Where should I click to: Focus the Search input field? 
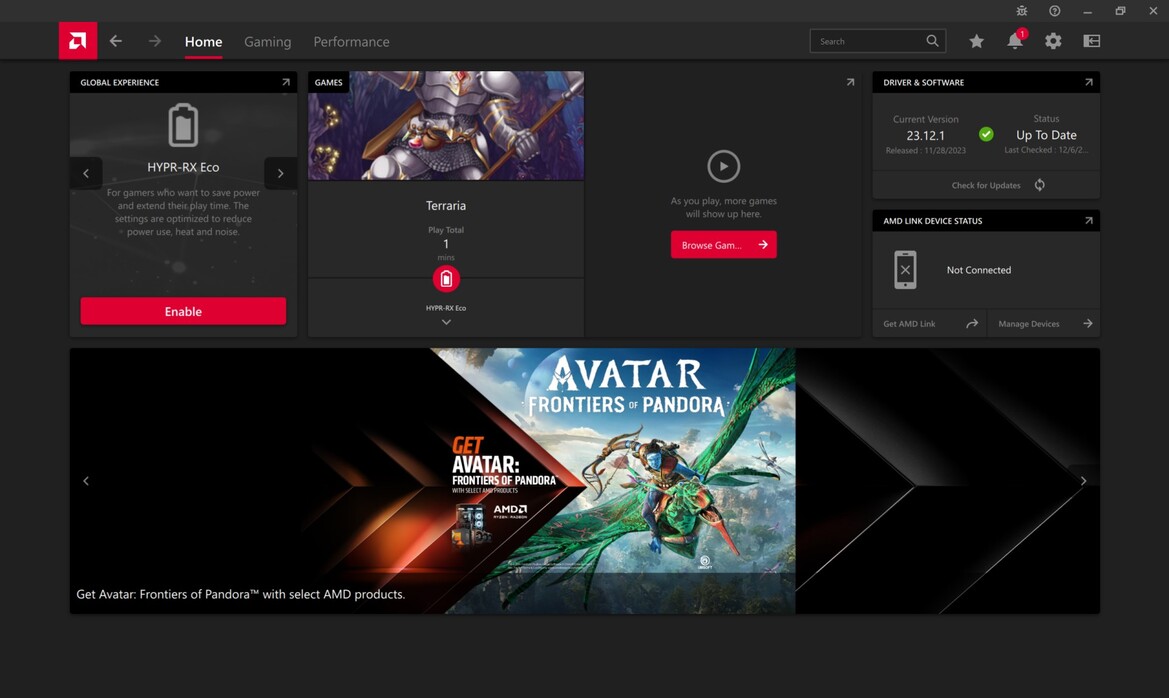click(877, 41)
